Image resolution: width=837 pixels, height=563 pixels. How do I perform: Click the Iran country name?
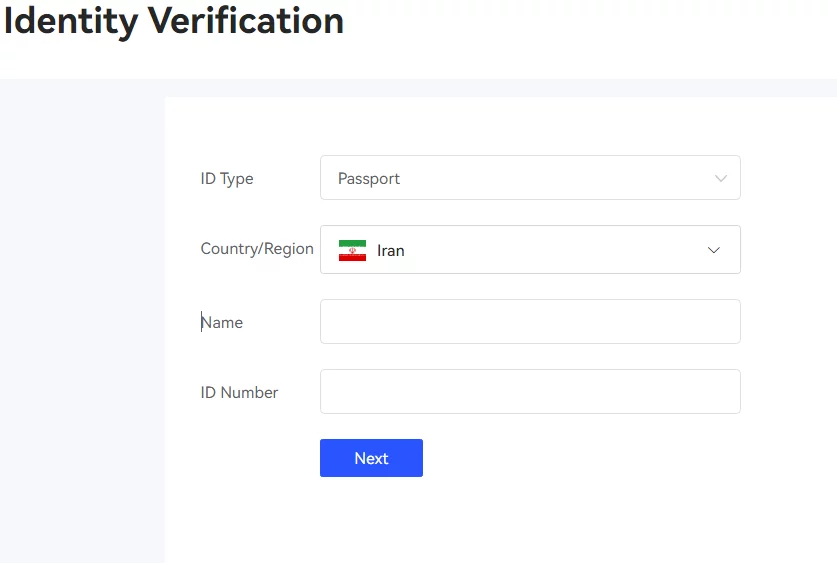pyautogui.click(x=391, y=250)
